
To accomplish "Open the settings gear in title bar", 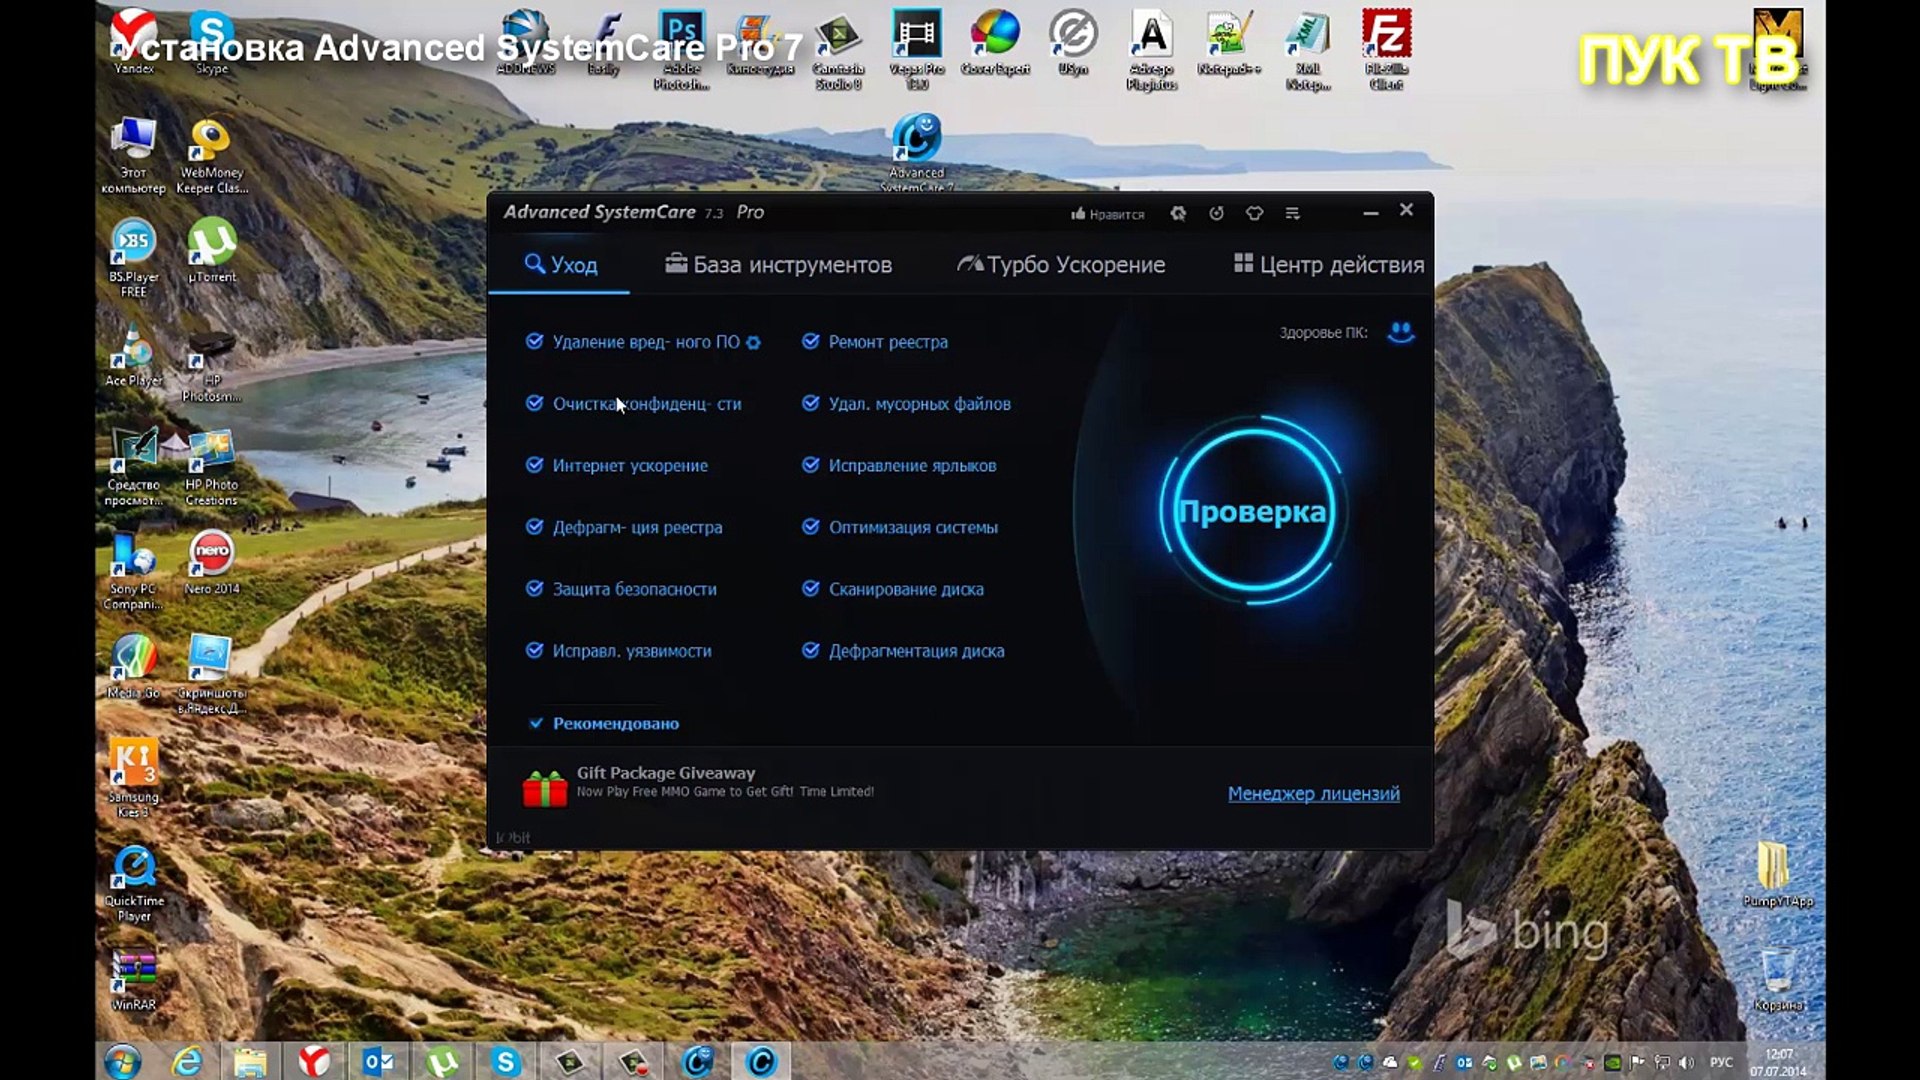I will point(1178,213).
